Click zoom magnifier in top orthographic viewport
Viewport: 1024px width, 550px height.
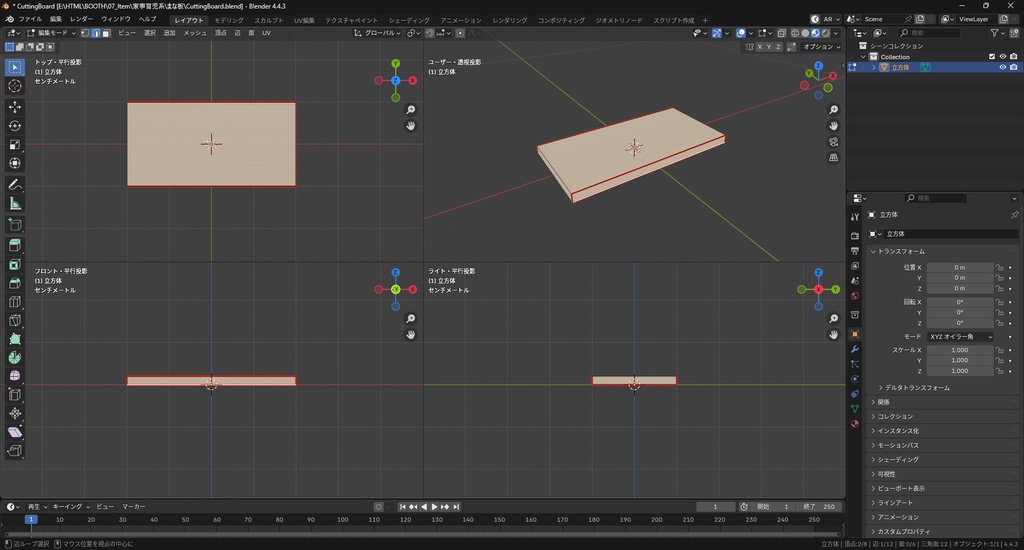(411, 110)
